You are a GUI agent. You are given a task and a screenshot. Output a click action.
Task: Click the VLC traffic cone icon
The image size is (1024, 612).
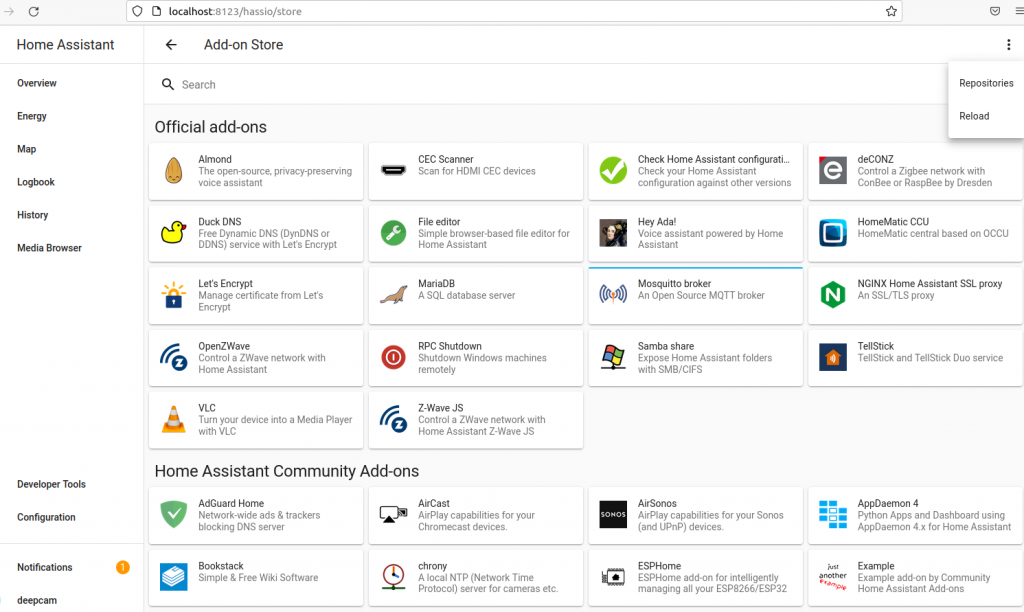tap(174, 419)
